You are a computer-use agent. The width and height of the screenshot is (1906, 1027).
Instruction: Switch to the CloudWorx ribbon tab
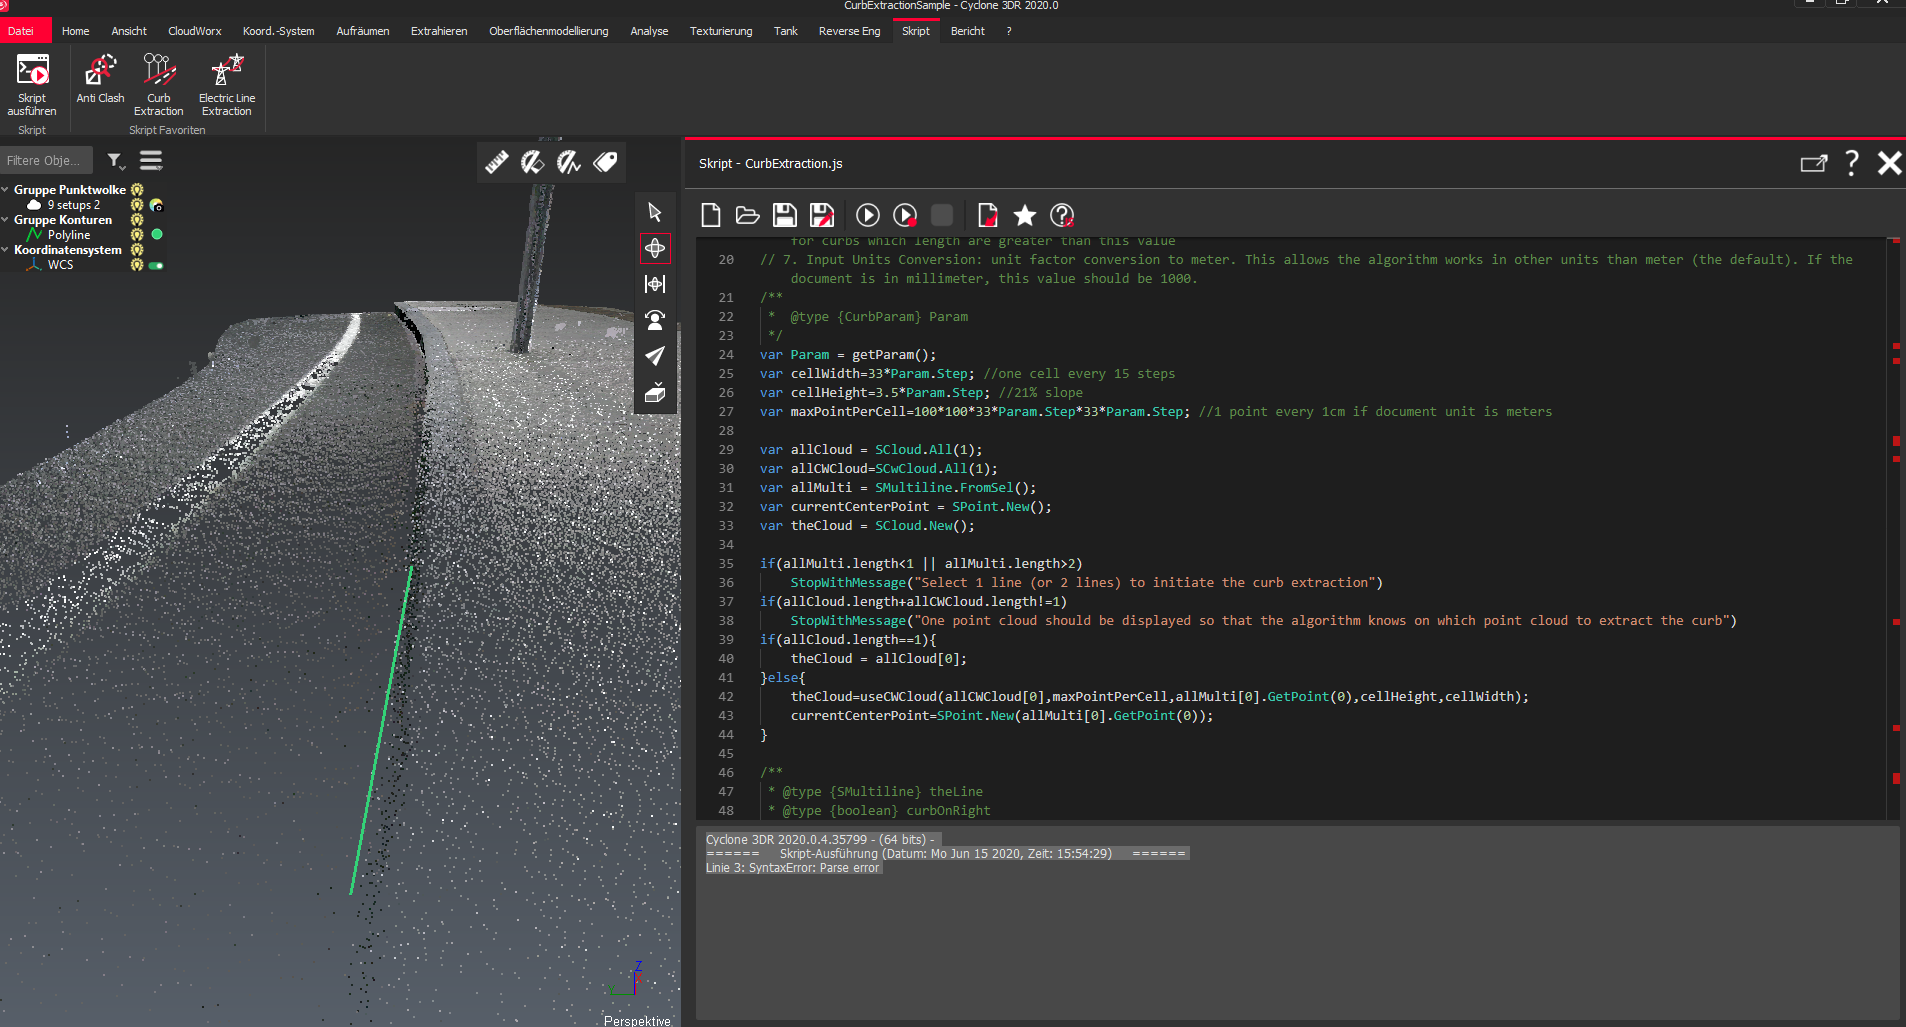pyautogui.click(x=195, y=31)
